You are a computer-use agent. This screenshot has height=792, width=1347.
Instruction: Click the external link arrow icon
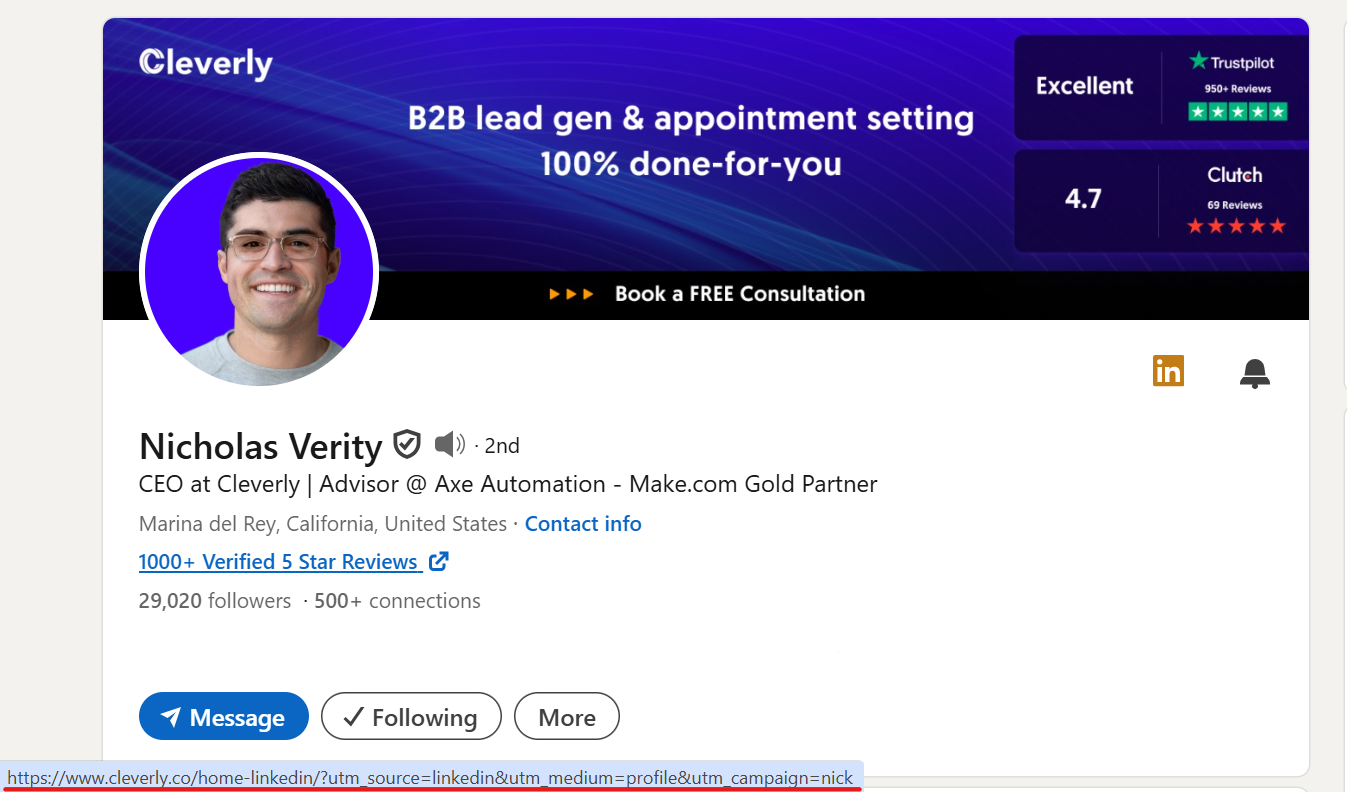click(438, 561)
